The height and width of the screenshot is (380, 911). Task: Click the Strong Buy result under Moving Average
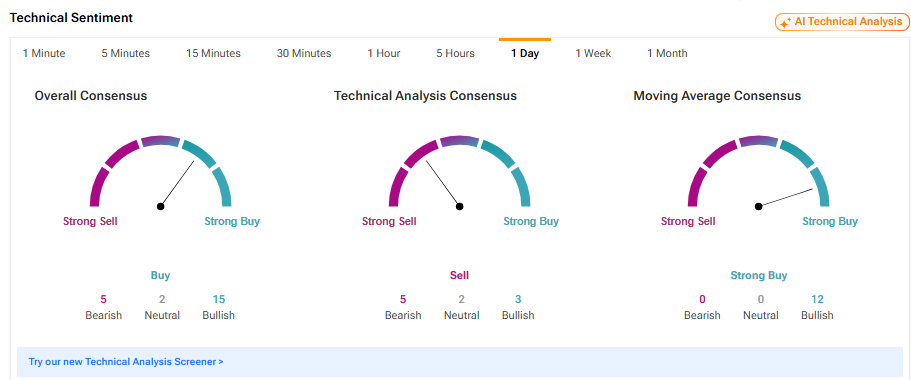pyautogui.click(x=759, y=275)
